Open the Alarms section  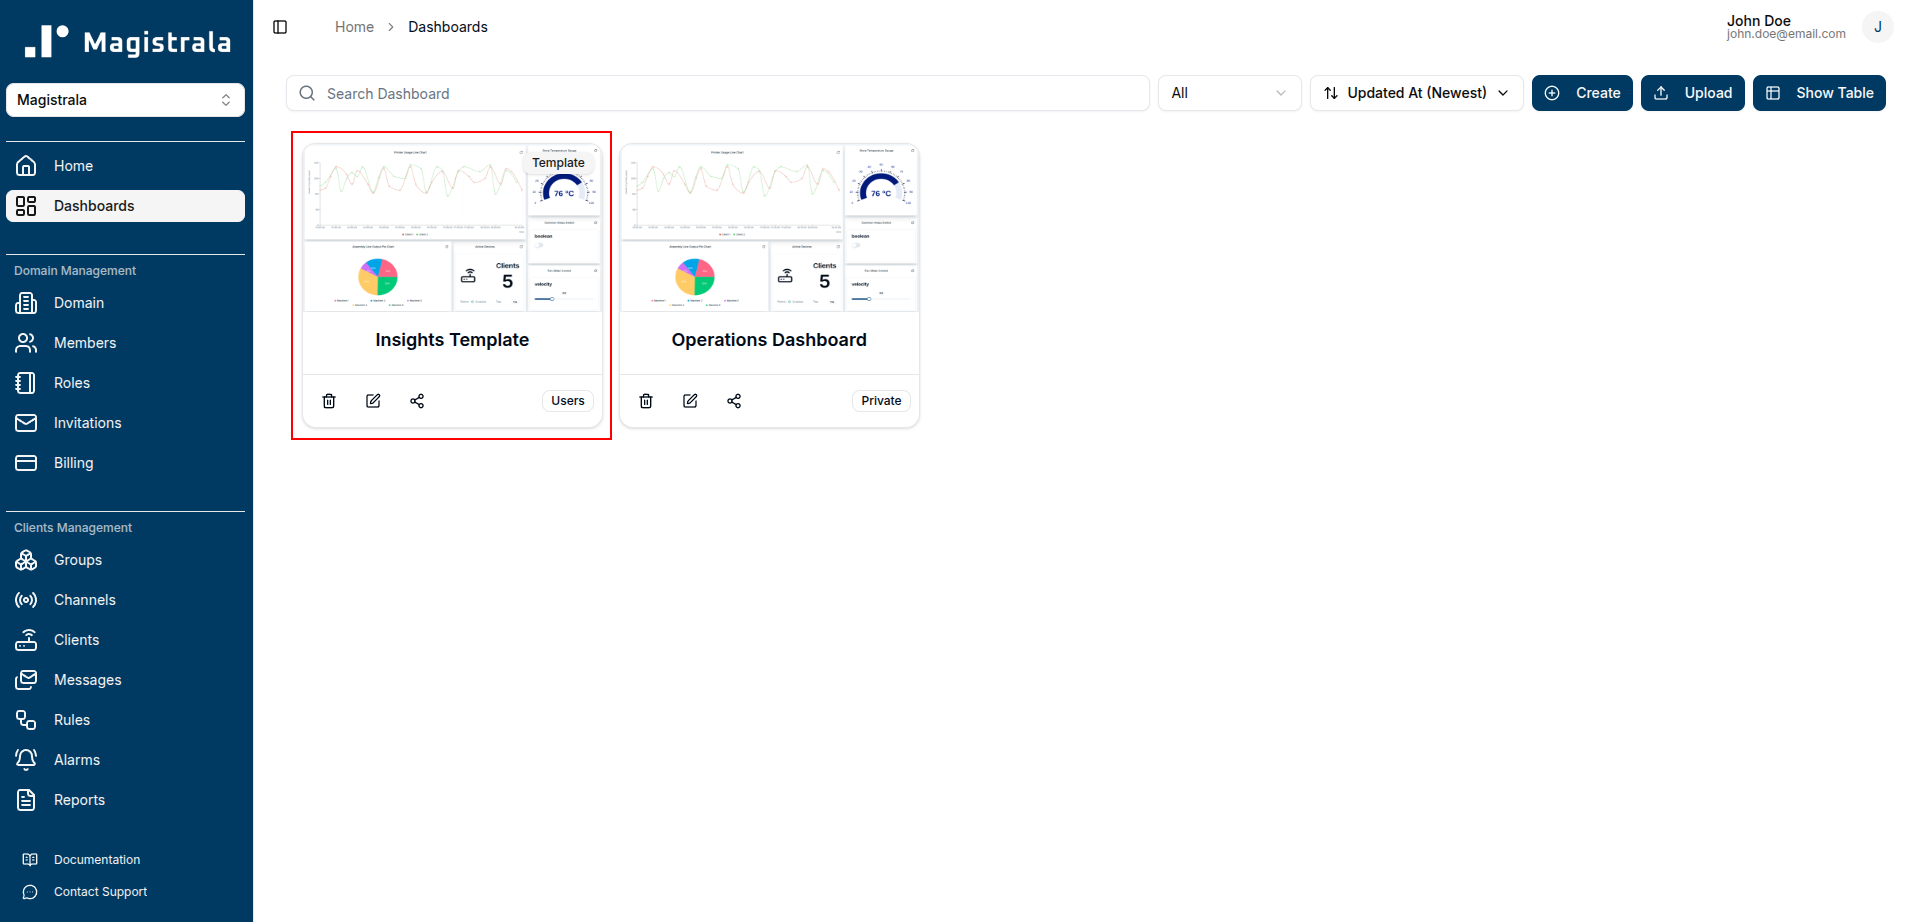pos(77,759)
